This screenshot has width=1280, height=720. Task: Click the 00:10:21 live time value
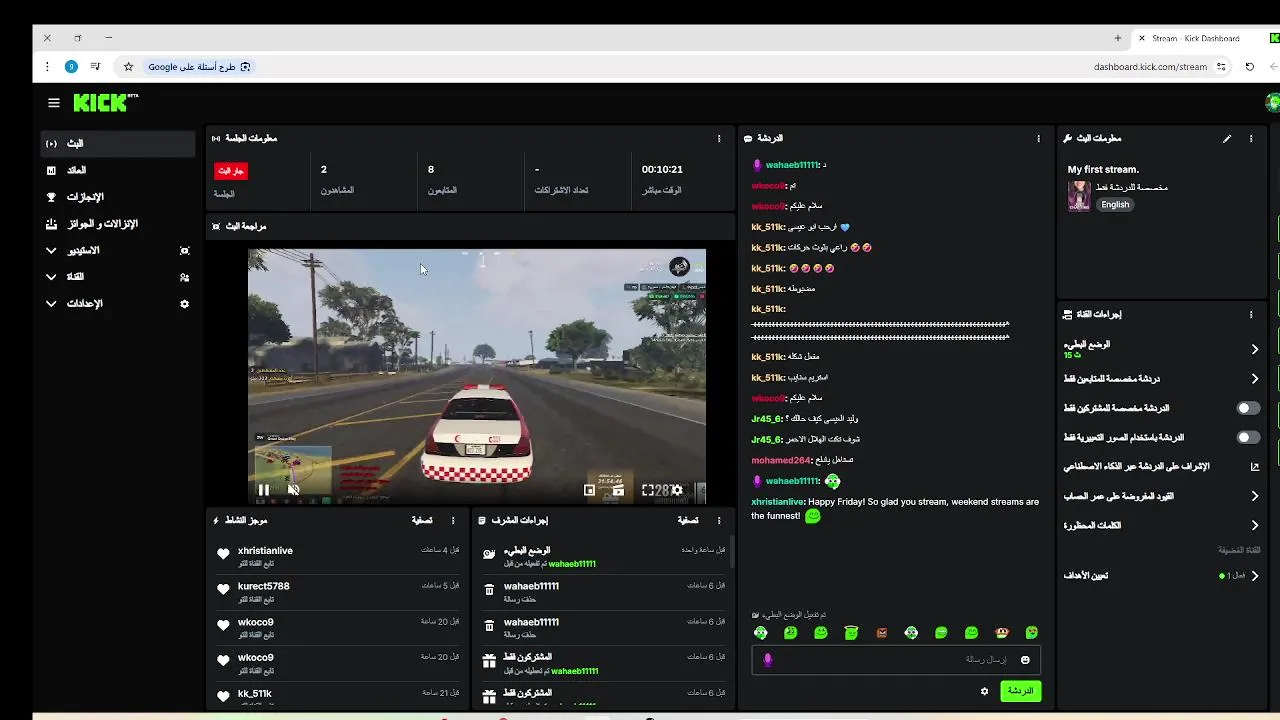point(662,170)
